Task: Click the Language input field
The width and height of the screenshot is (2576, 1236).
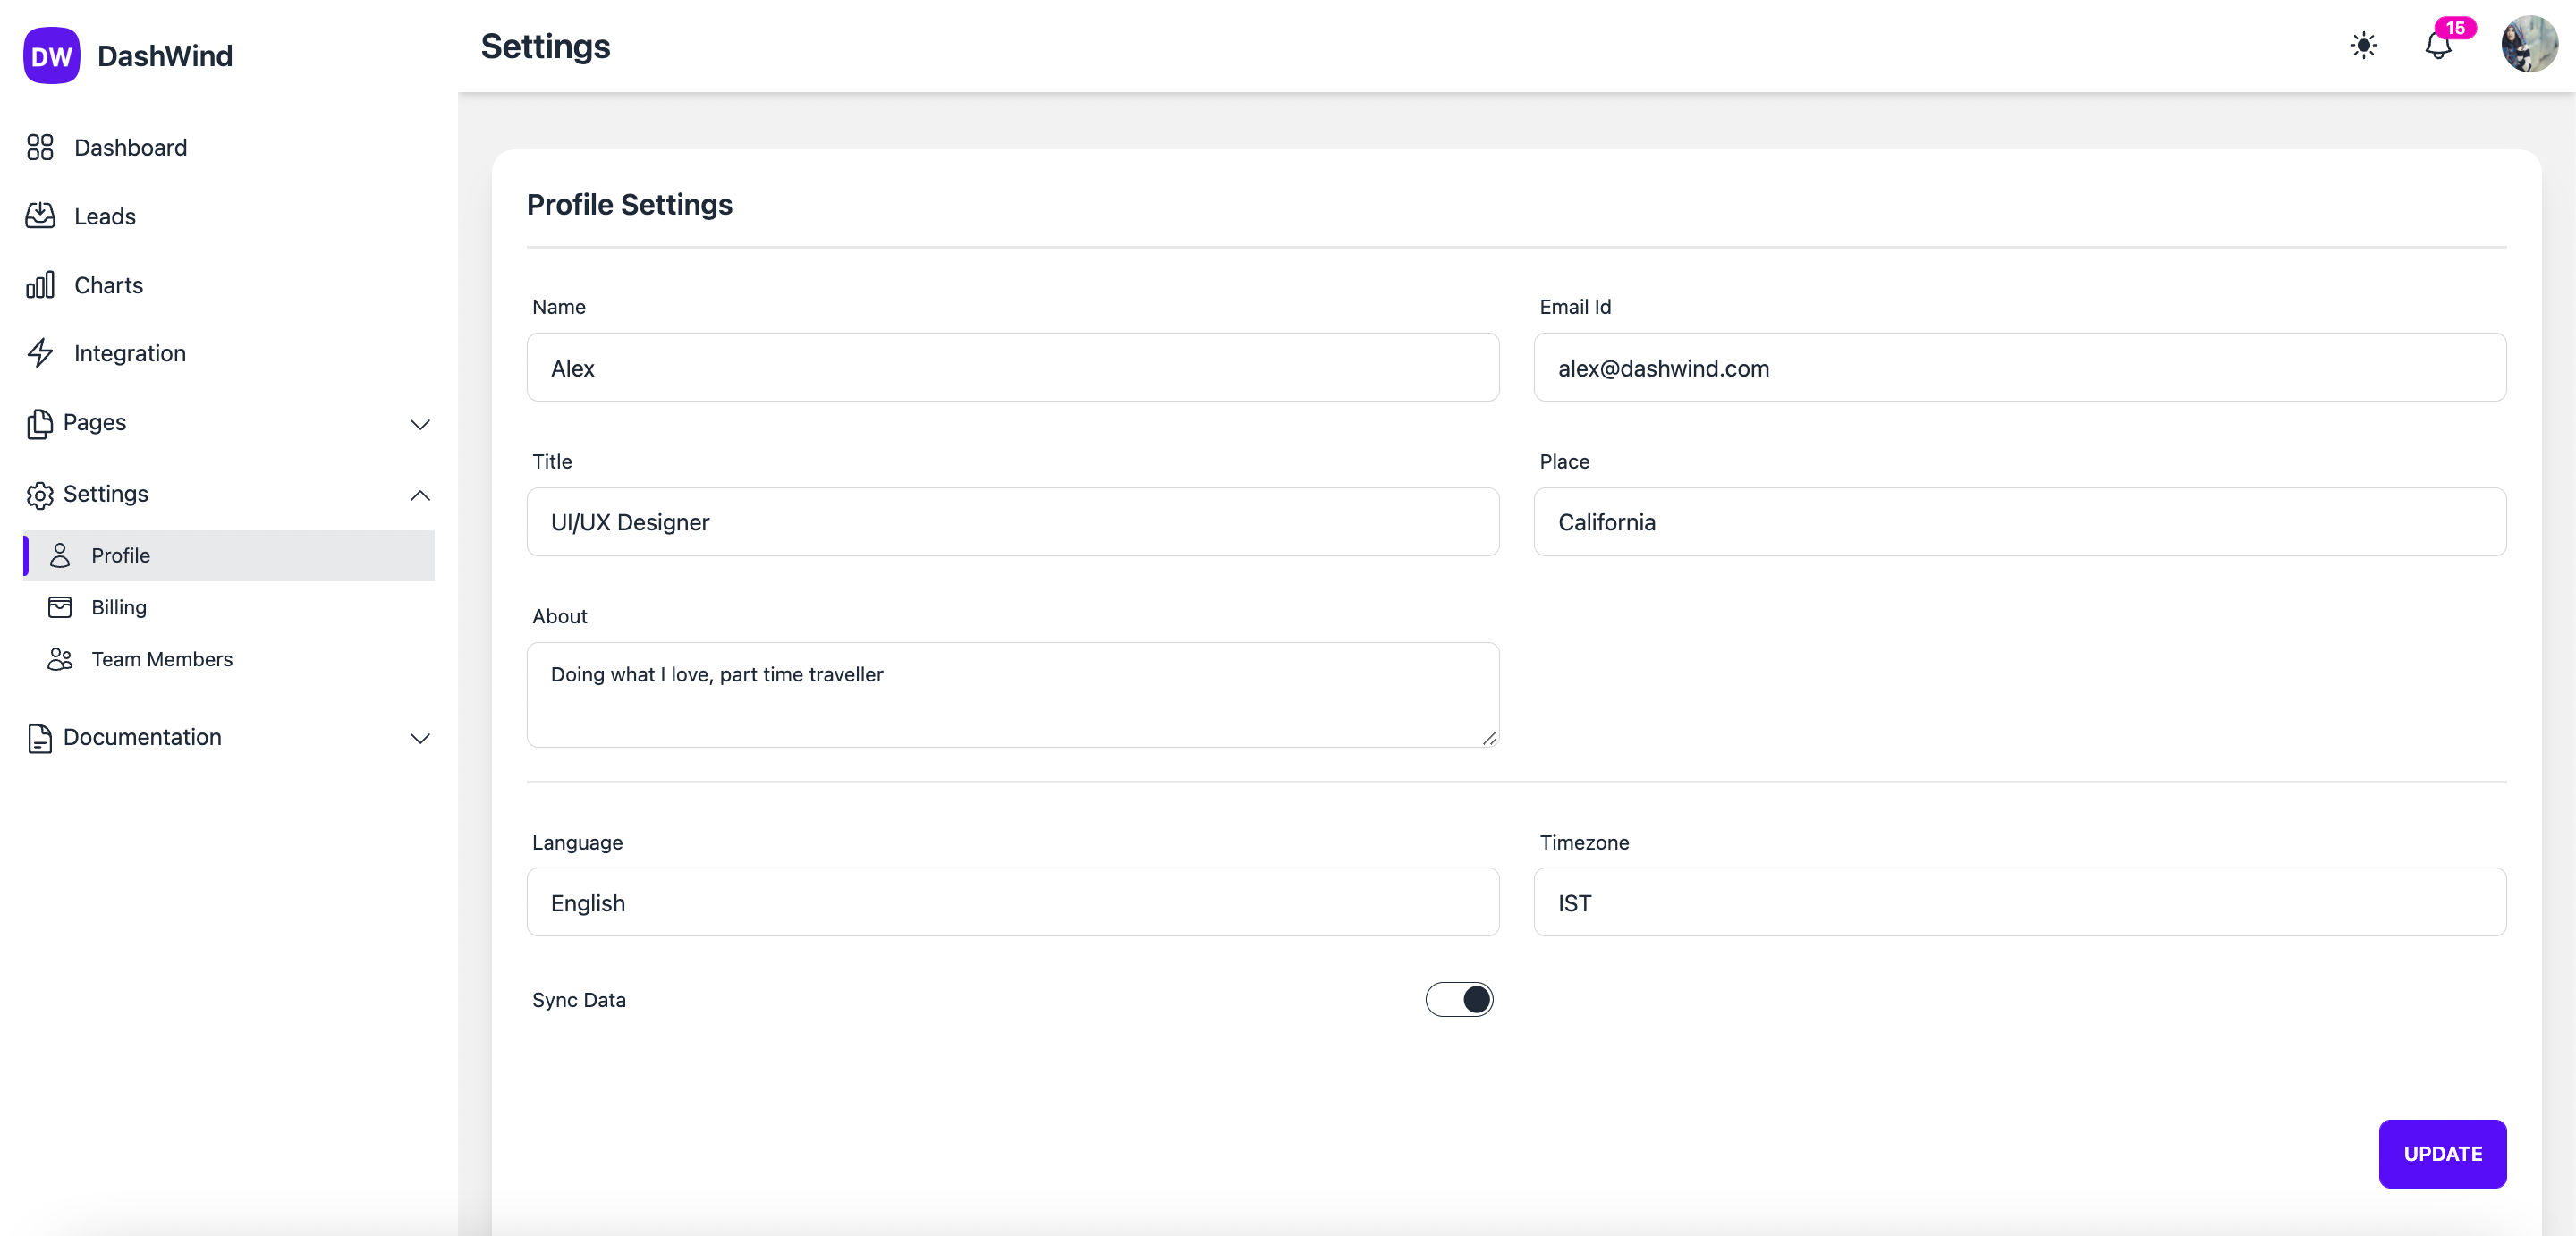Action: (x=1012, y=901)
